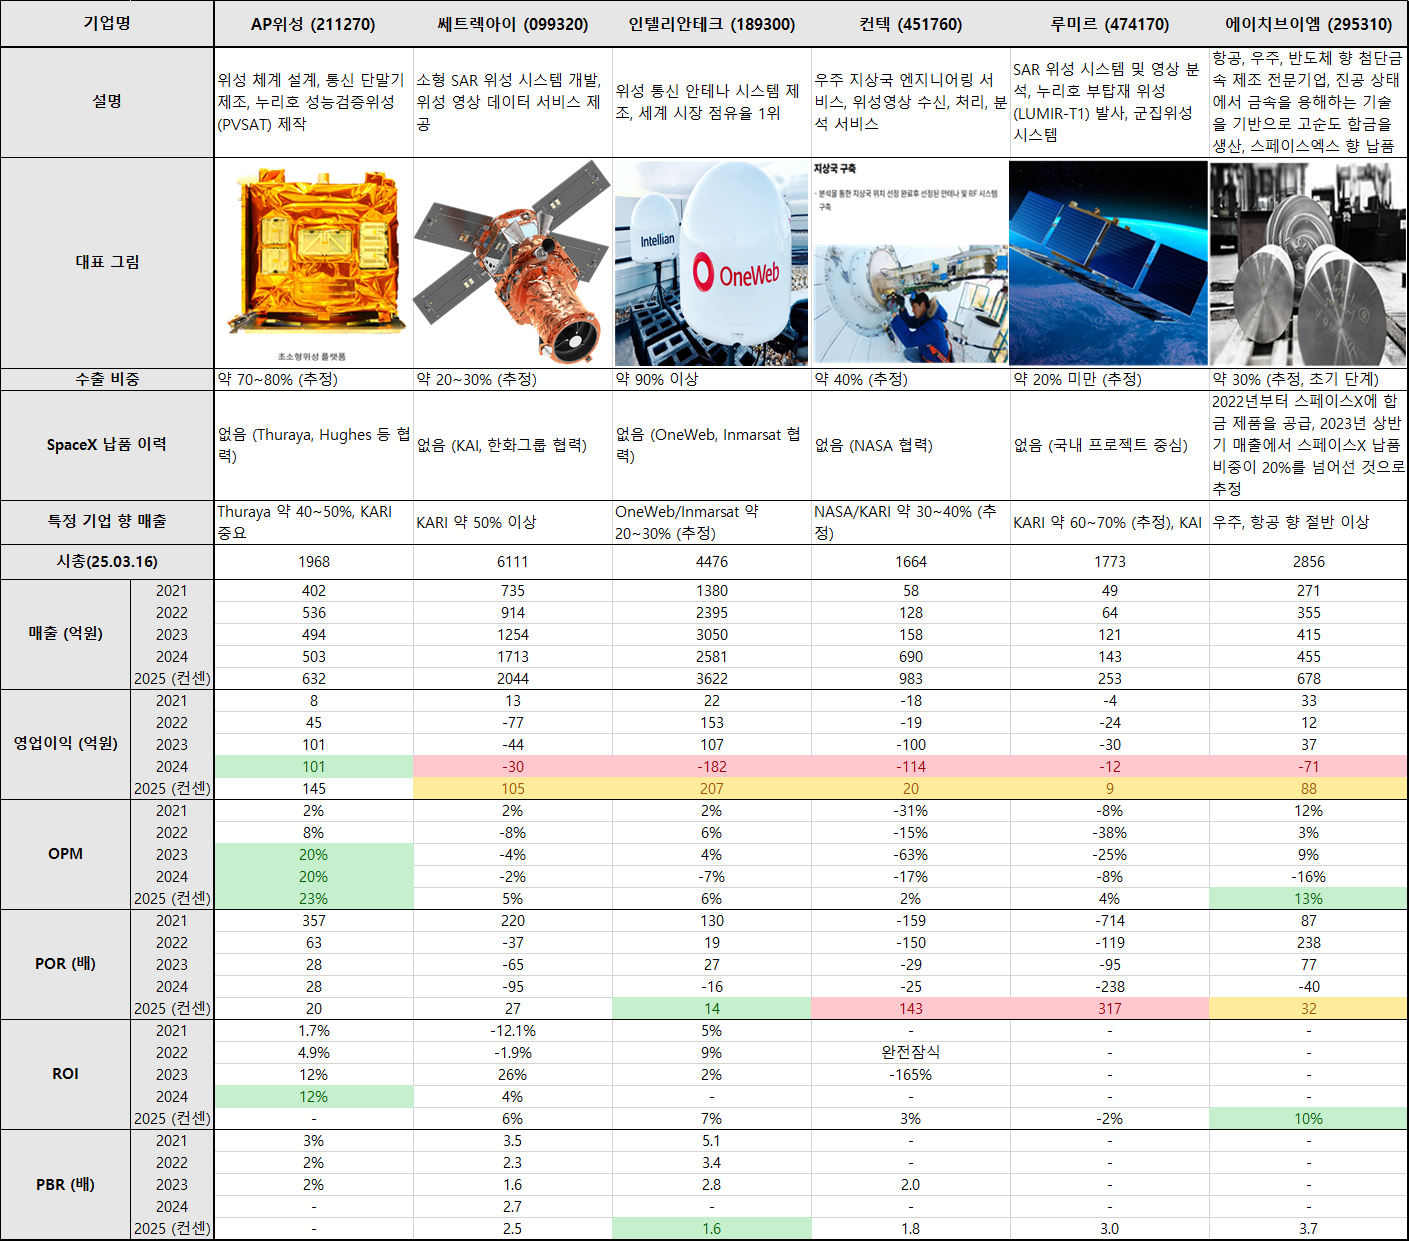Screen dimensions: 1409x1241
Task: Select the 에이치브이엠 (295310) header cell
Action: point(1308,24)
